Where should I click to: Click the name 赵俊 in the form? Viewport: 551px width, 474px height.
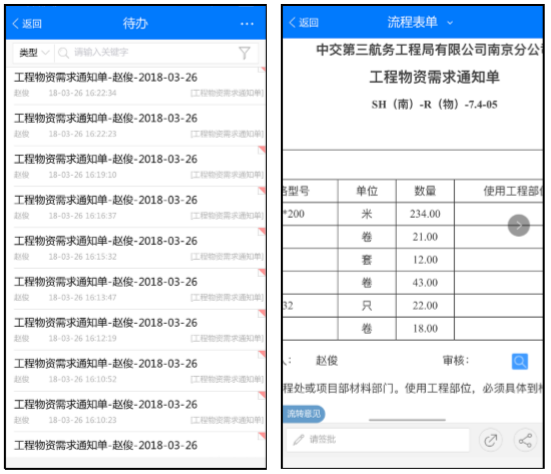click(327, 361)
